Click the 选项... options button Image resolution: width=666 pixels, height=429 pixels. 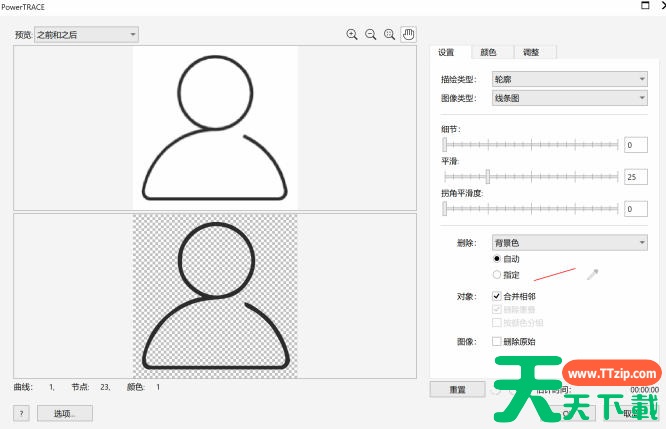click(x=64, y=412)
